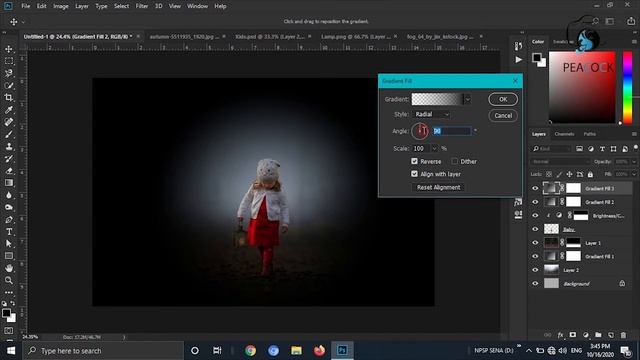This screenshot has width=640, height=360.
Task: Click Cancel in Gradient Fill dialog
Action: click(503, 116)
